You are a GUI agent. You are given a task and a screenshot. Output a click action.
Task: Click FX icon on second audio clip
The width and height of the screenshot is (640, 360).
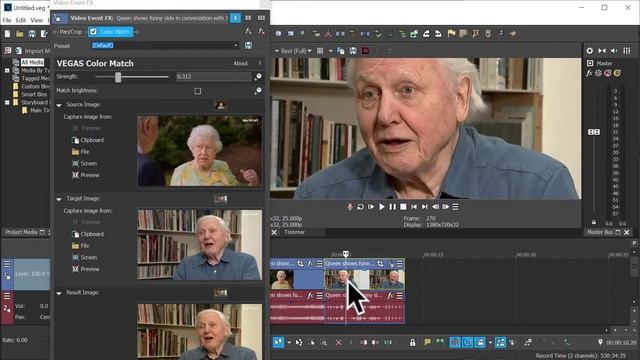[390, 296]
